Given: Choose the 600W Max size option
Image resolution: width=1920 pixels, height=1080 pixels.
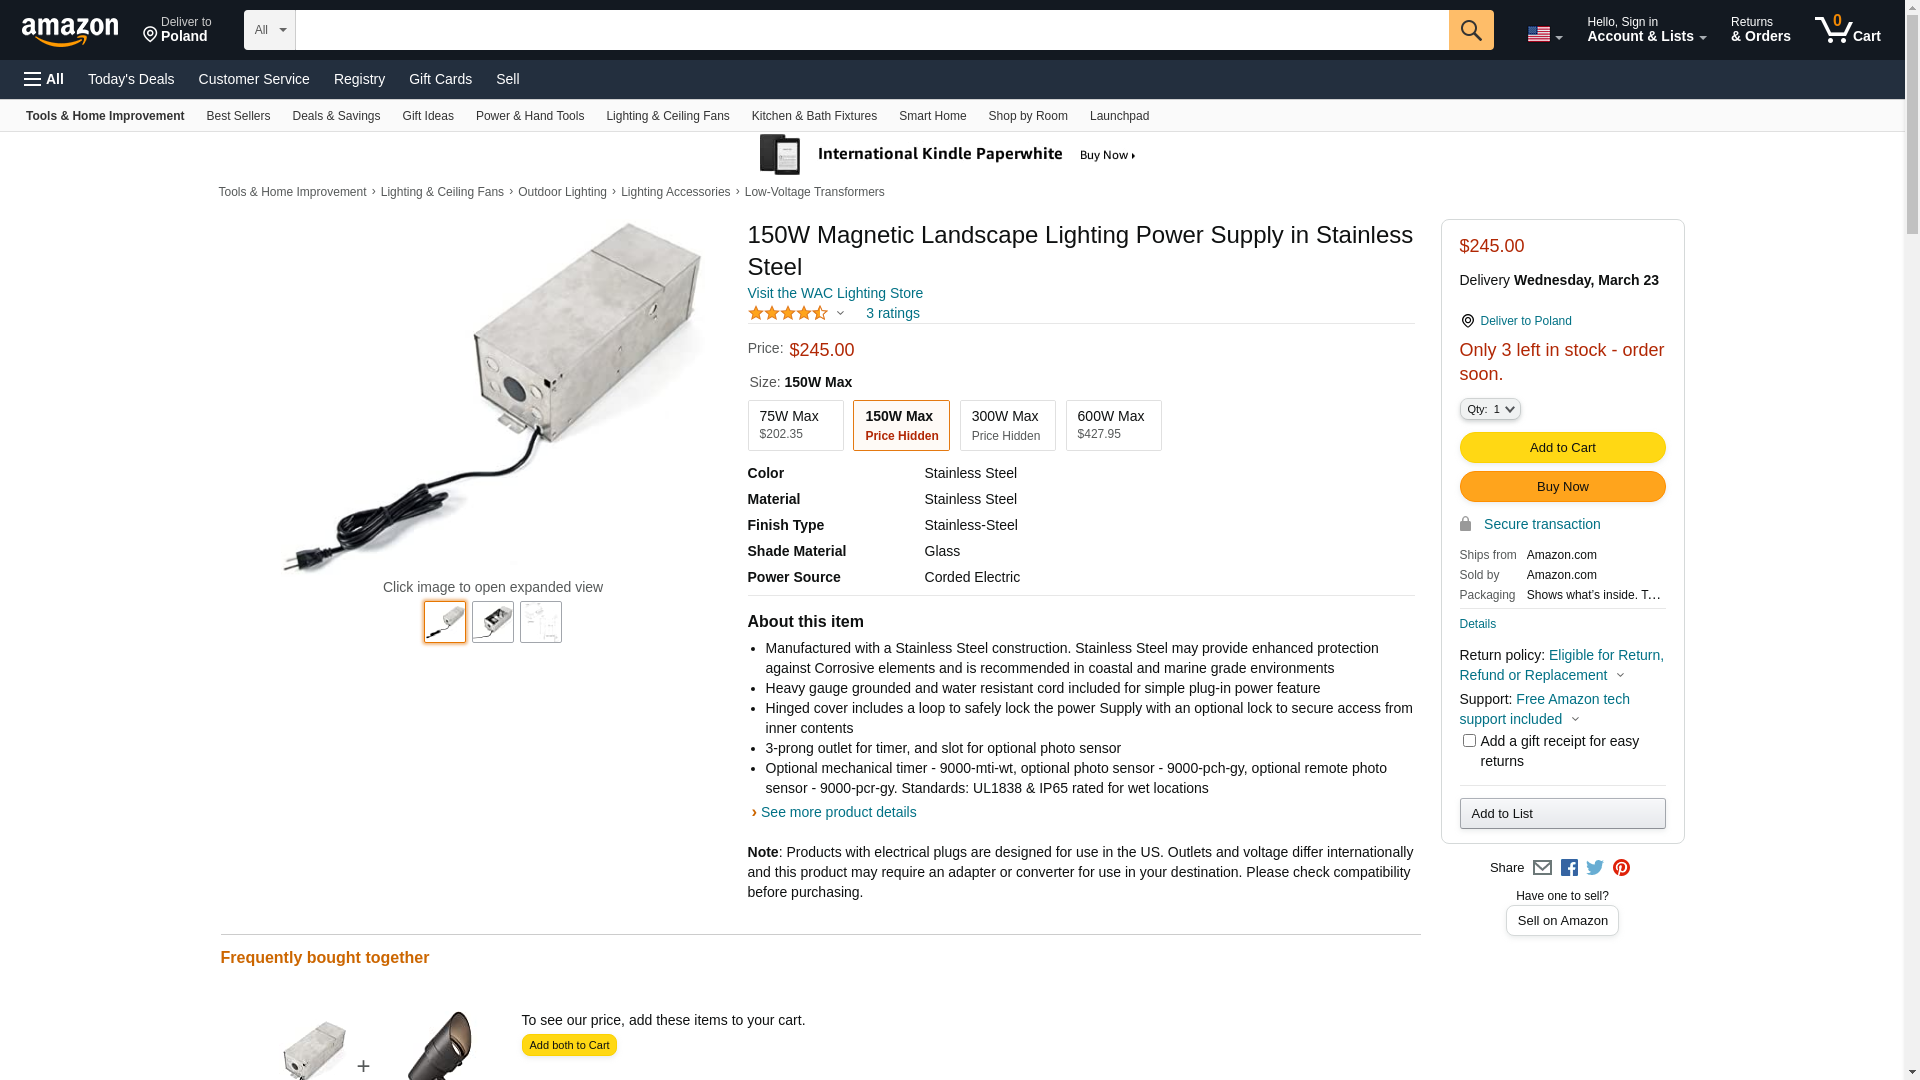Looking at the screenshot, I should pos(1113,425).
